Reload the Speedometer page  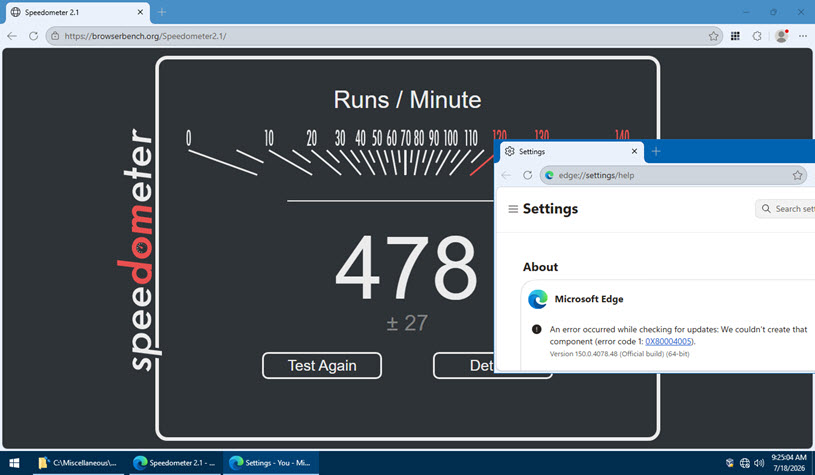point(33,36)
